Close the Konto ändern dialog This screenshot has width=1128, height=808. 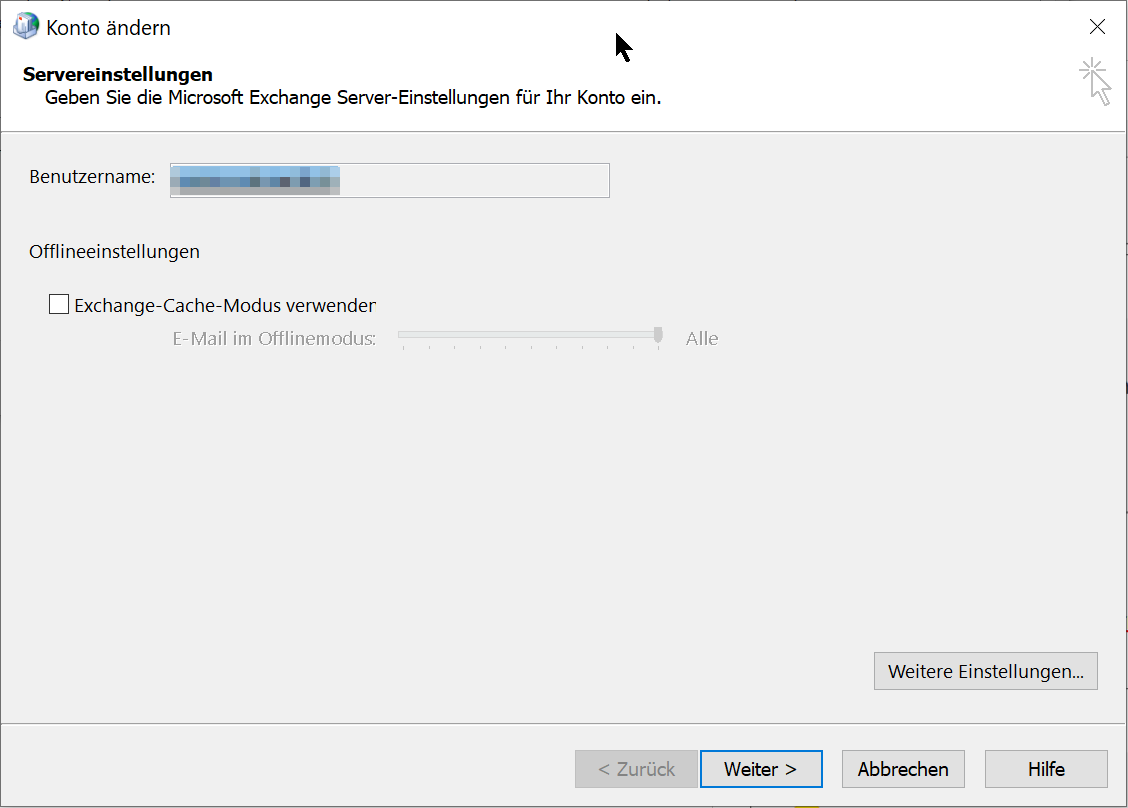(x=1097, y=27)
